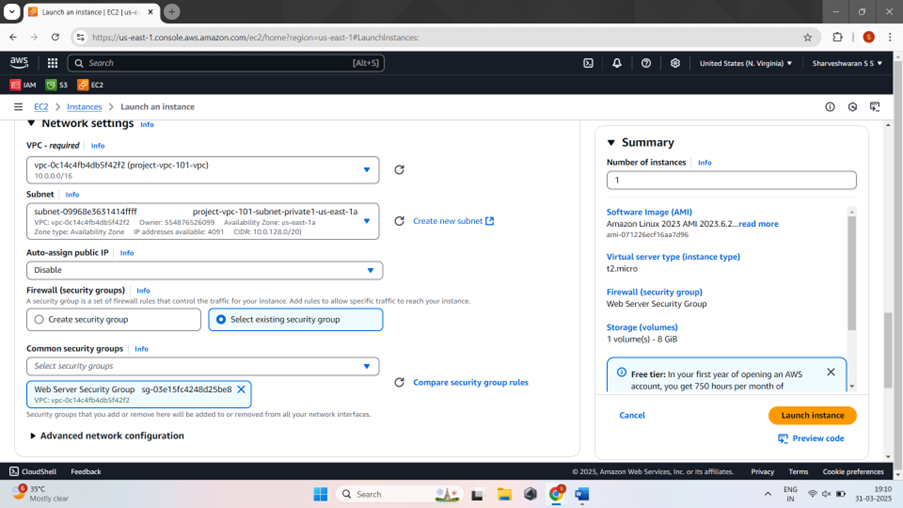Open the Chrome profile avatar
This screenshot has width=903, height=508.
pyautogui.click(x=868, y=37)
